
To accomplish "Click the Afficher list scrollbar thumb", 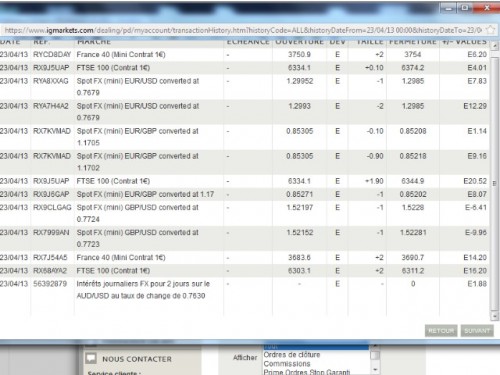I will coord(375,355).
